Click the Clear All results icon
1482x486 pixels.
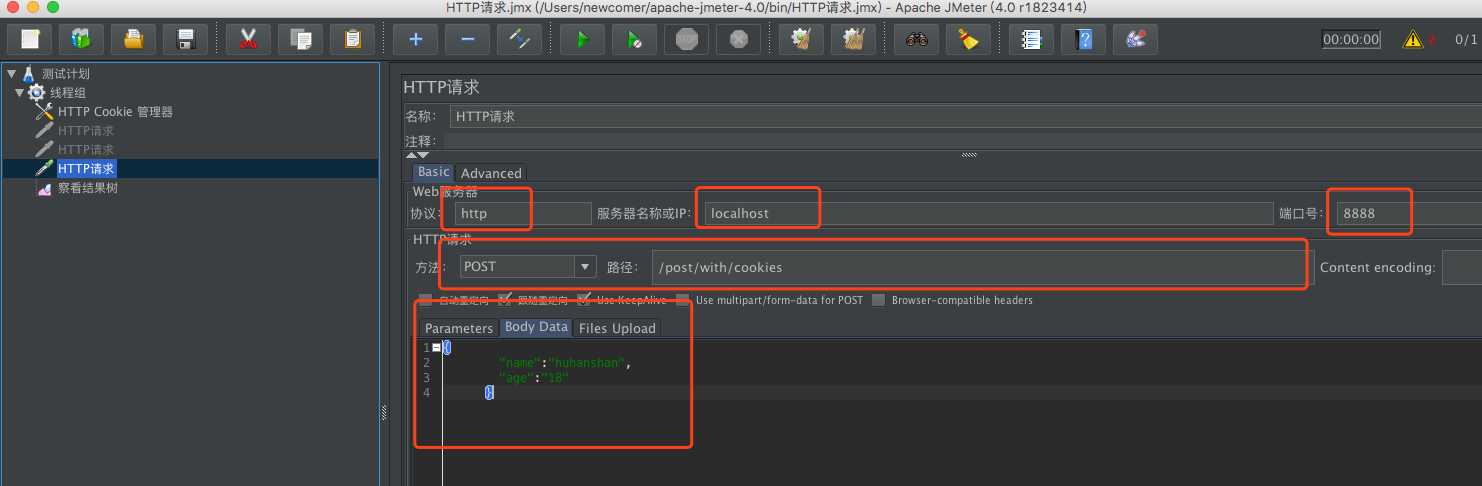pos(853,39)
